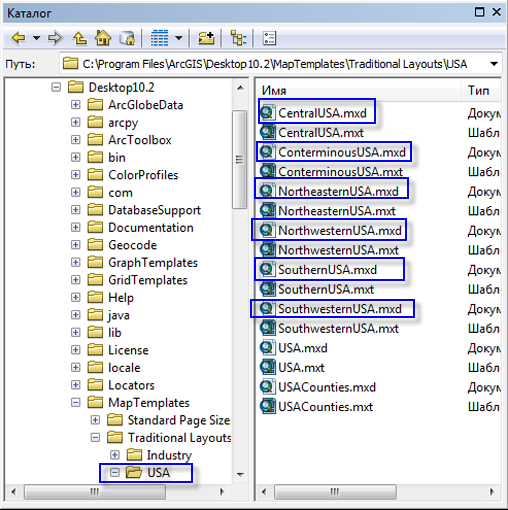Screen dimensions: 508x510
Task: Select the java folder
Action: coord(109,315)
